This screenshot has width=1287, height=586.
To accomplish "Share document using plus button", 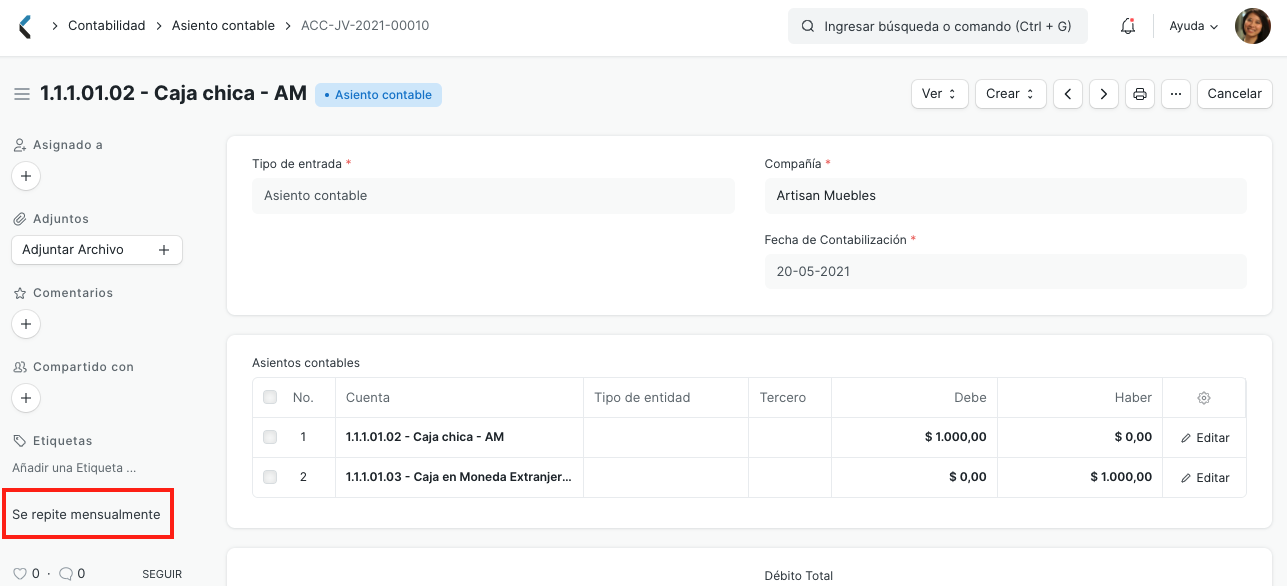I will (x=26, y=398).
